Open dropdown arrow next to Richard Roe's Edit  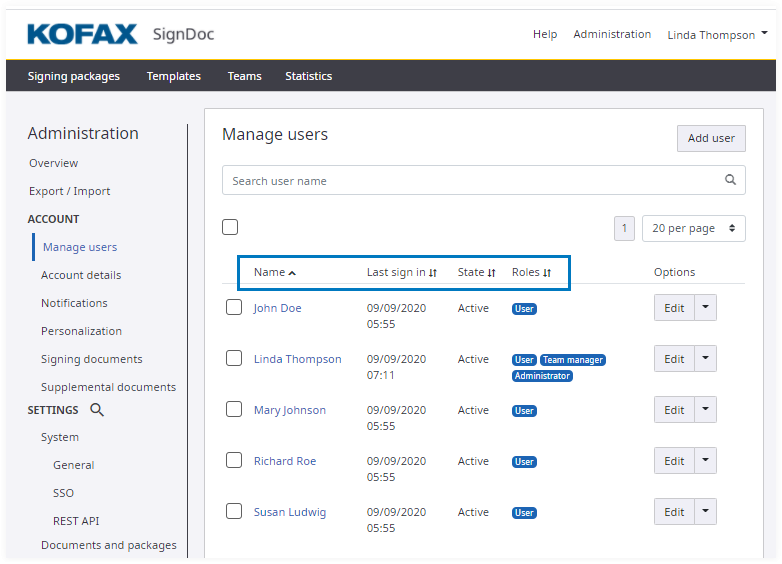(x=706, y=460)
